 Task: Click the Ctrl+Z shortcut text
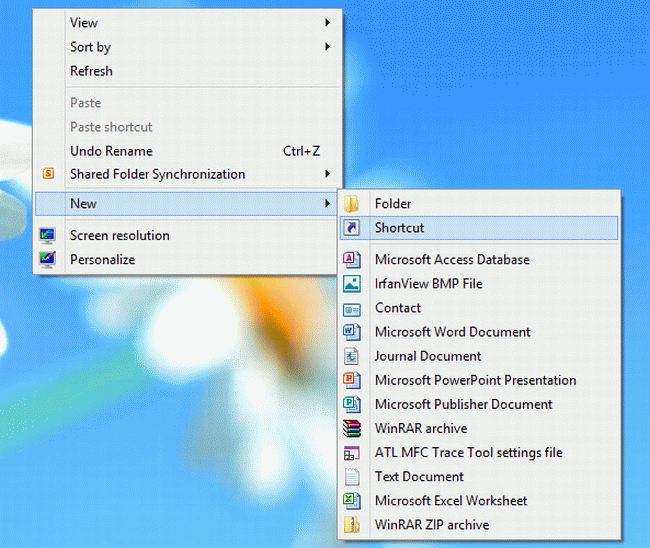(301, 151)
